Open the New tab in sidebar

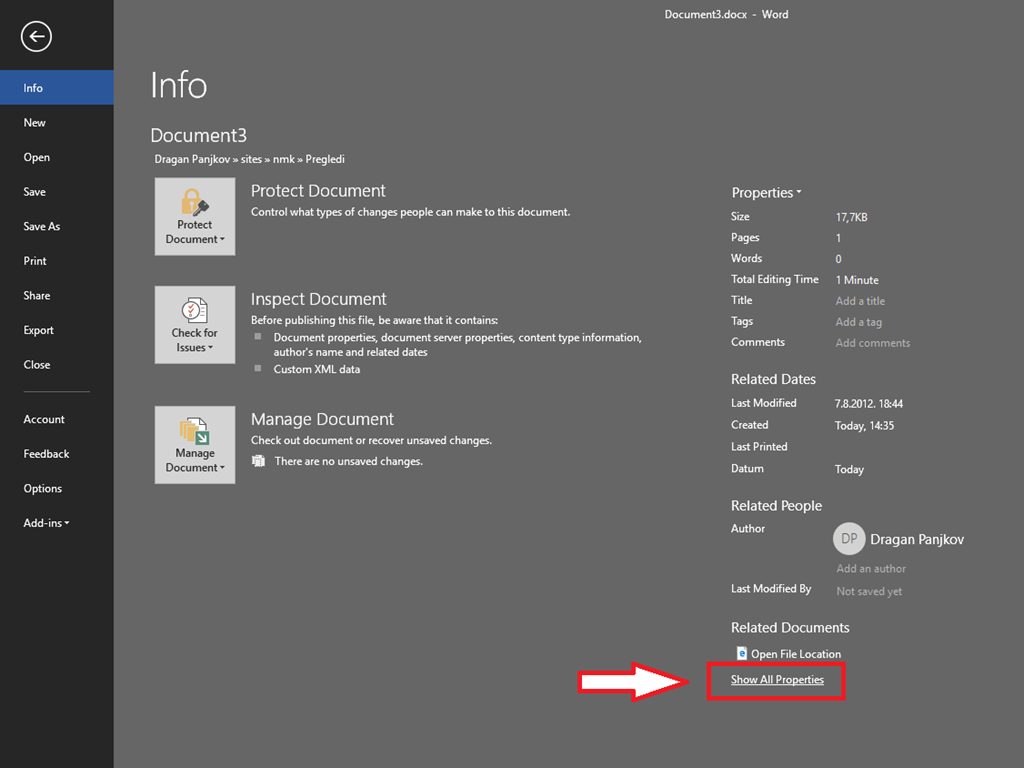click(x=35, y=123)
